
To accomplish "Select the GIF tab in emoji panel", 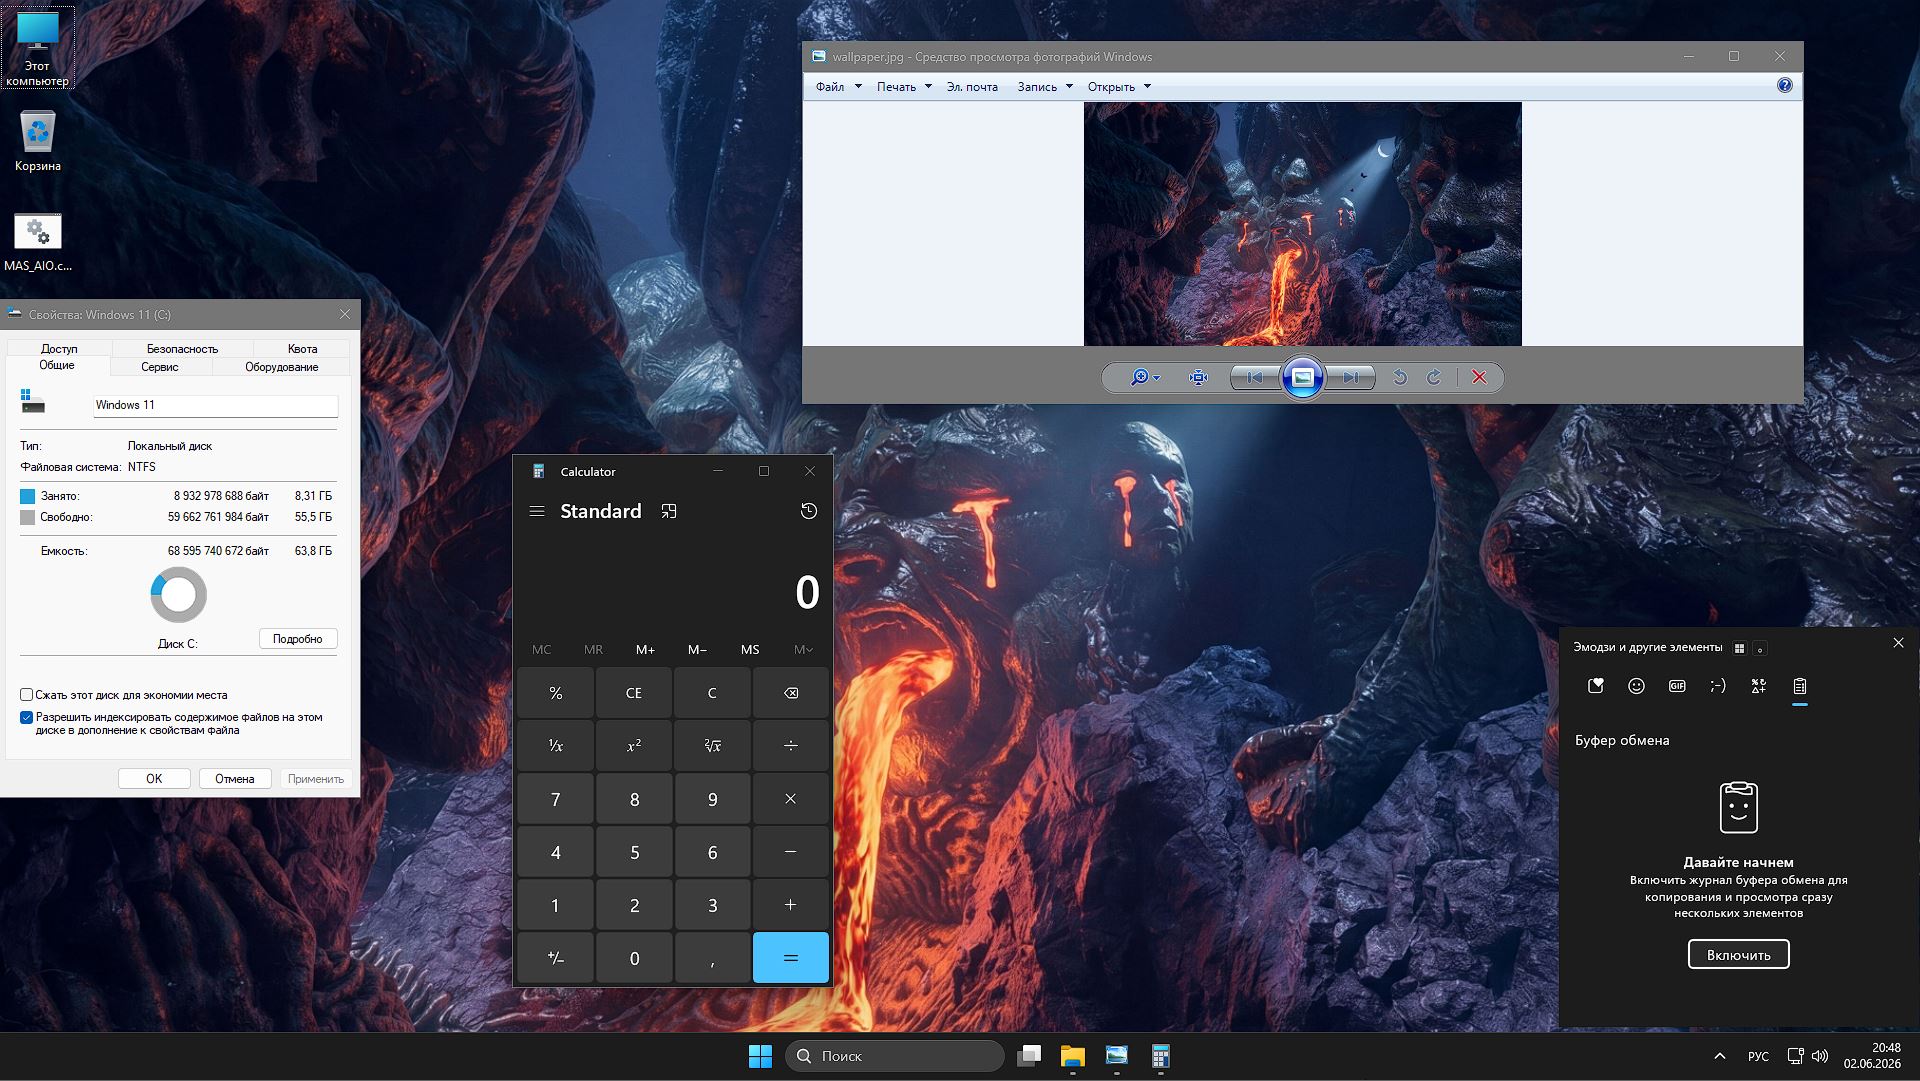I will coord(1677,686).
